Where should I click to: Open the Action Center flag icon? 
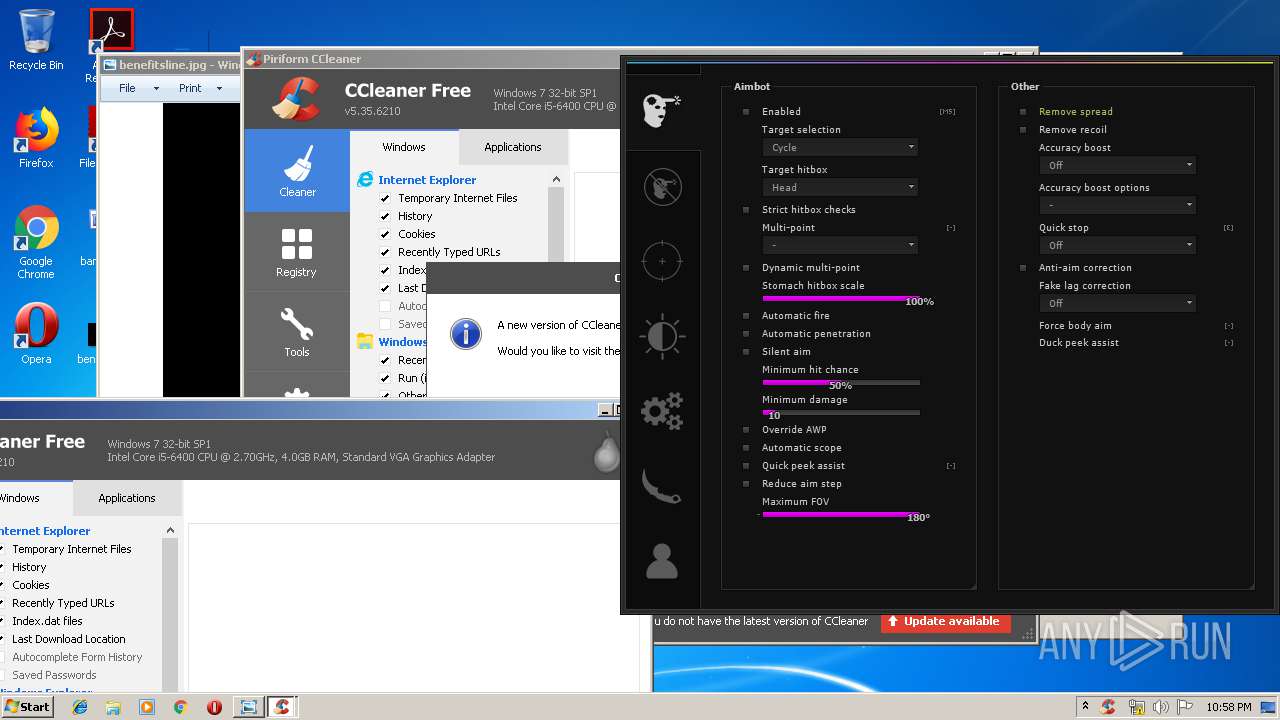point(1184,707)
